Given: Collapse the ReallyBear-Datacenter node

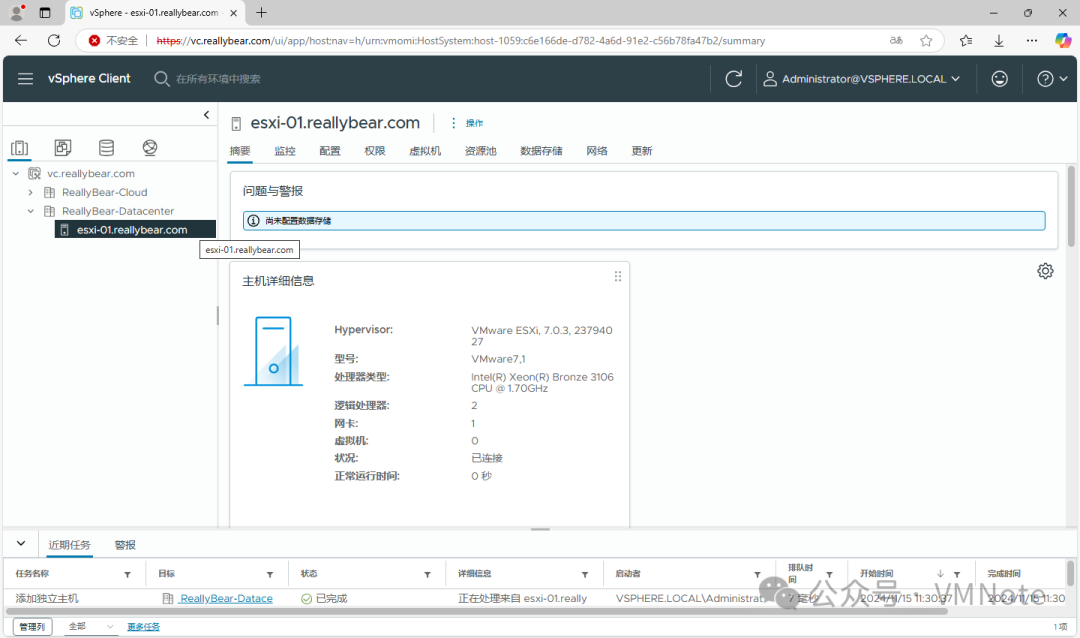Looking at the screenshot, I should click(30, 211).
